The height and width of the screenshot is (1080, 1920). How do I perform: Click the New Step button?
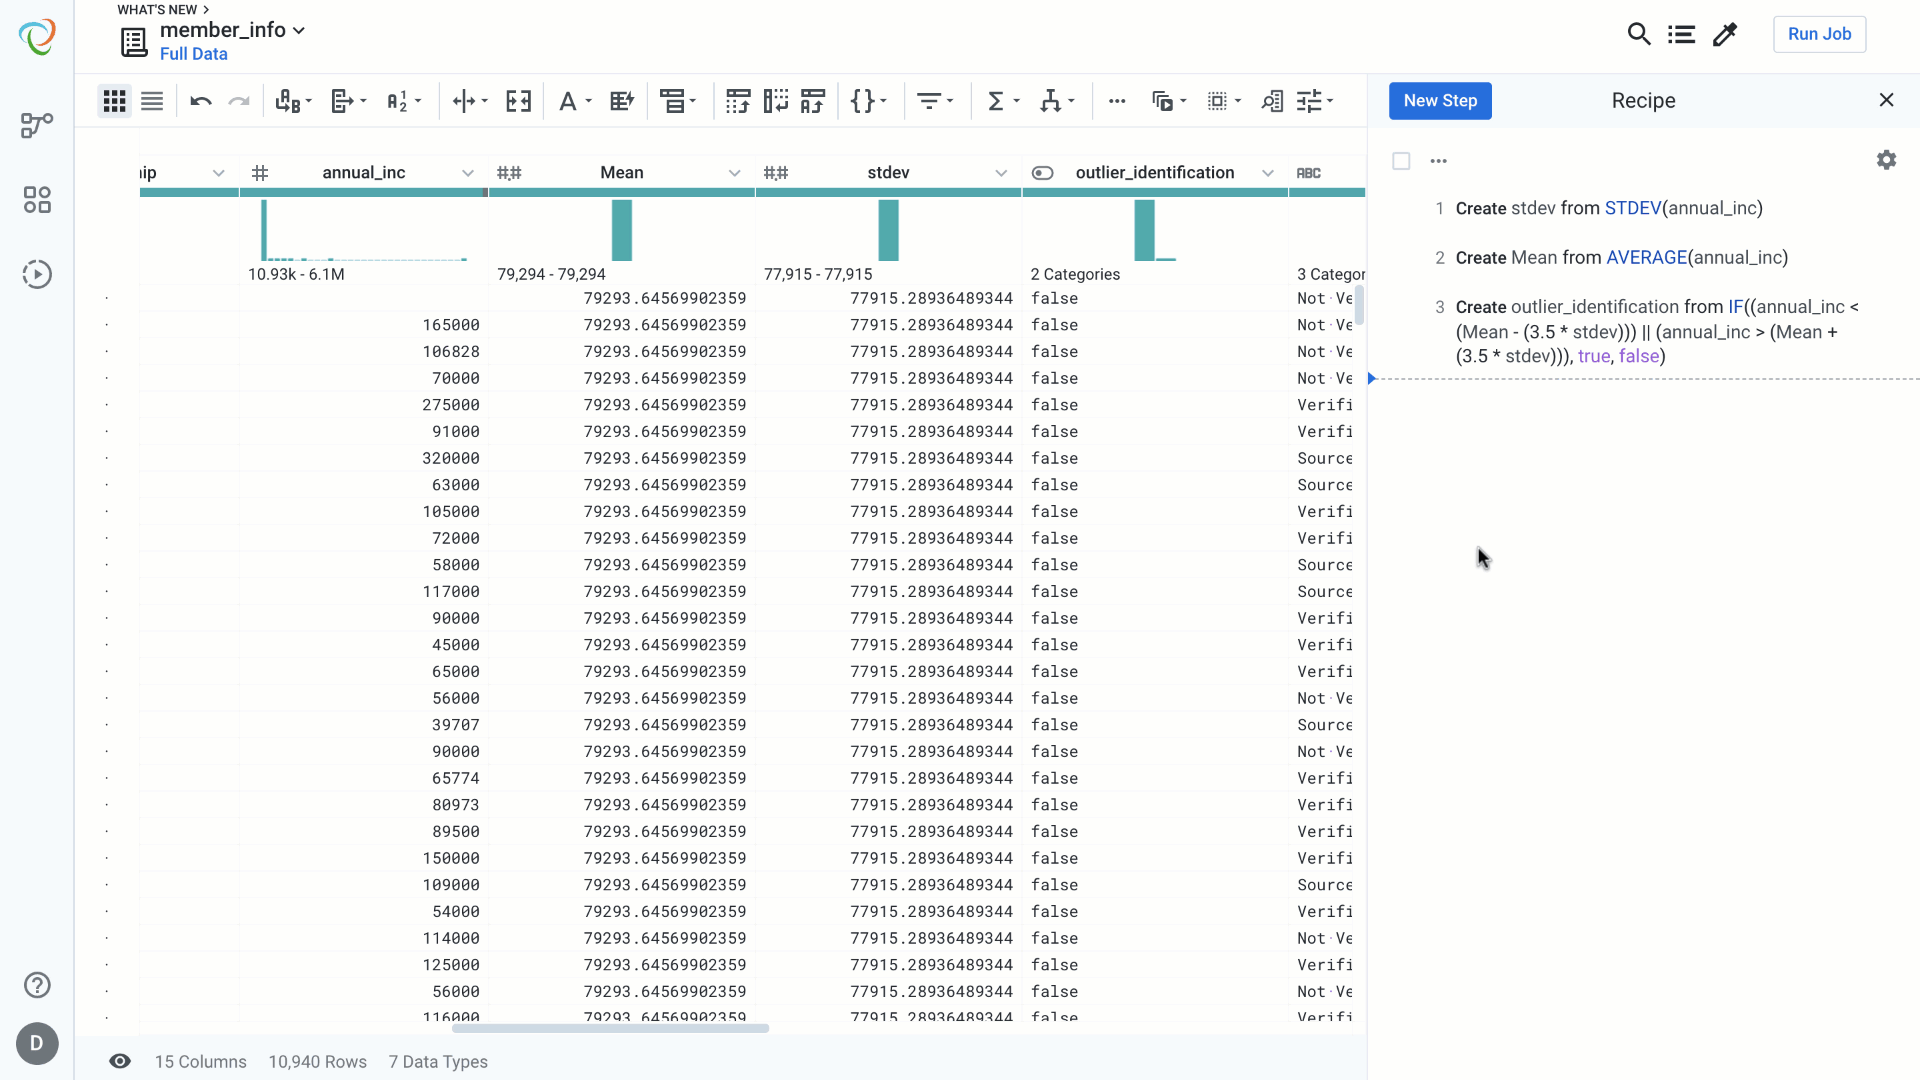click(x=1440, y=100)
